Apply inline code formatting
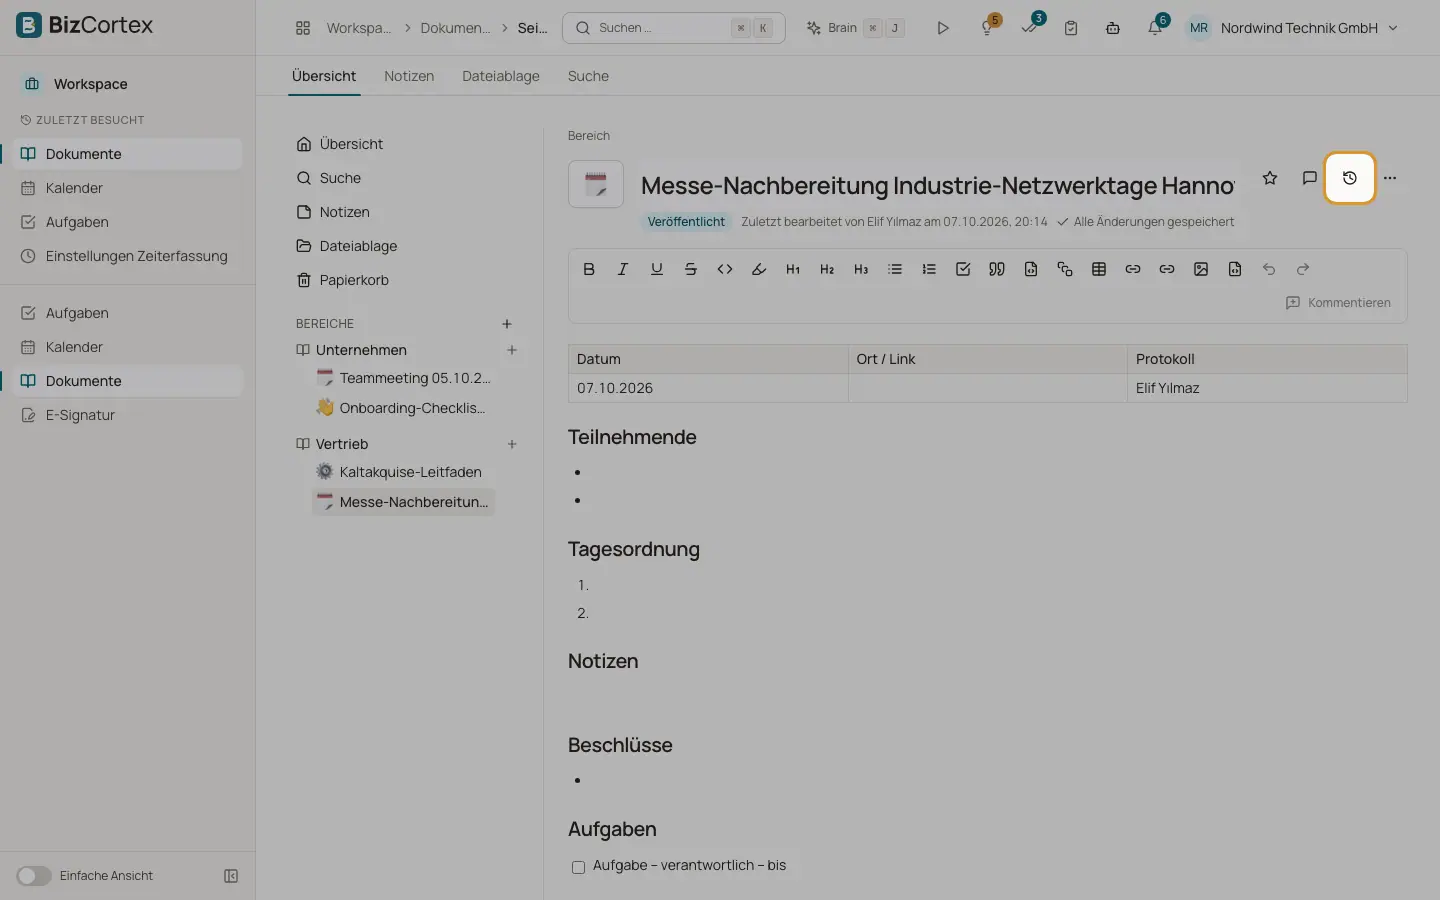This screenshot has height=900, width=1440. point(725,269)
